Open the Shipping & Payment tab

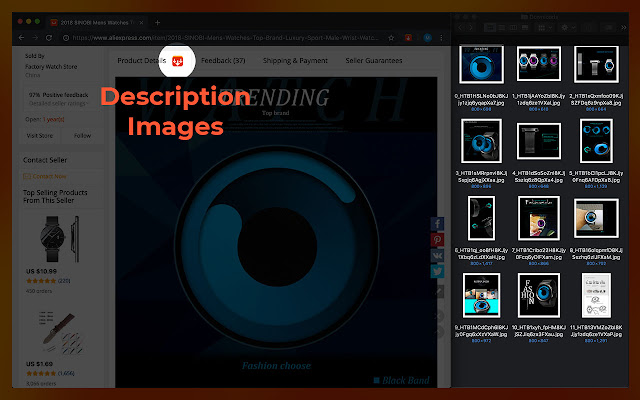295,61
